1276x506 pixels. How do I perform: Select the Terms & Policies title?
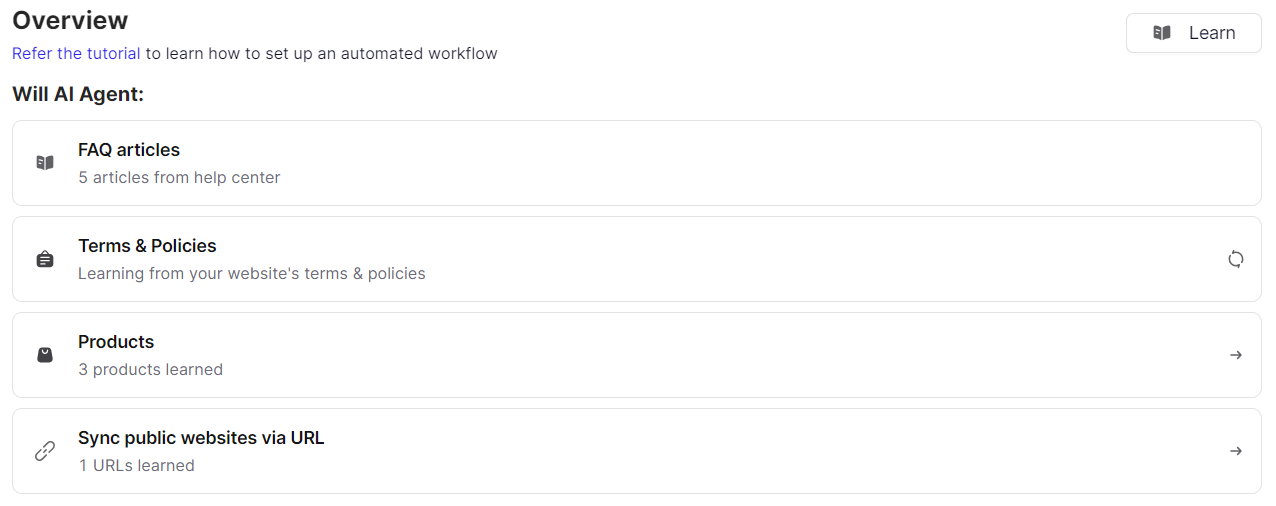click(147, 246)
